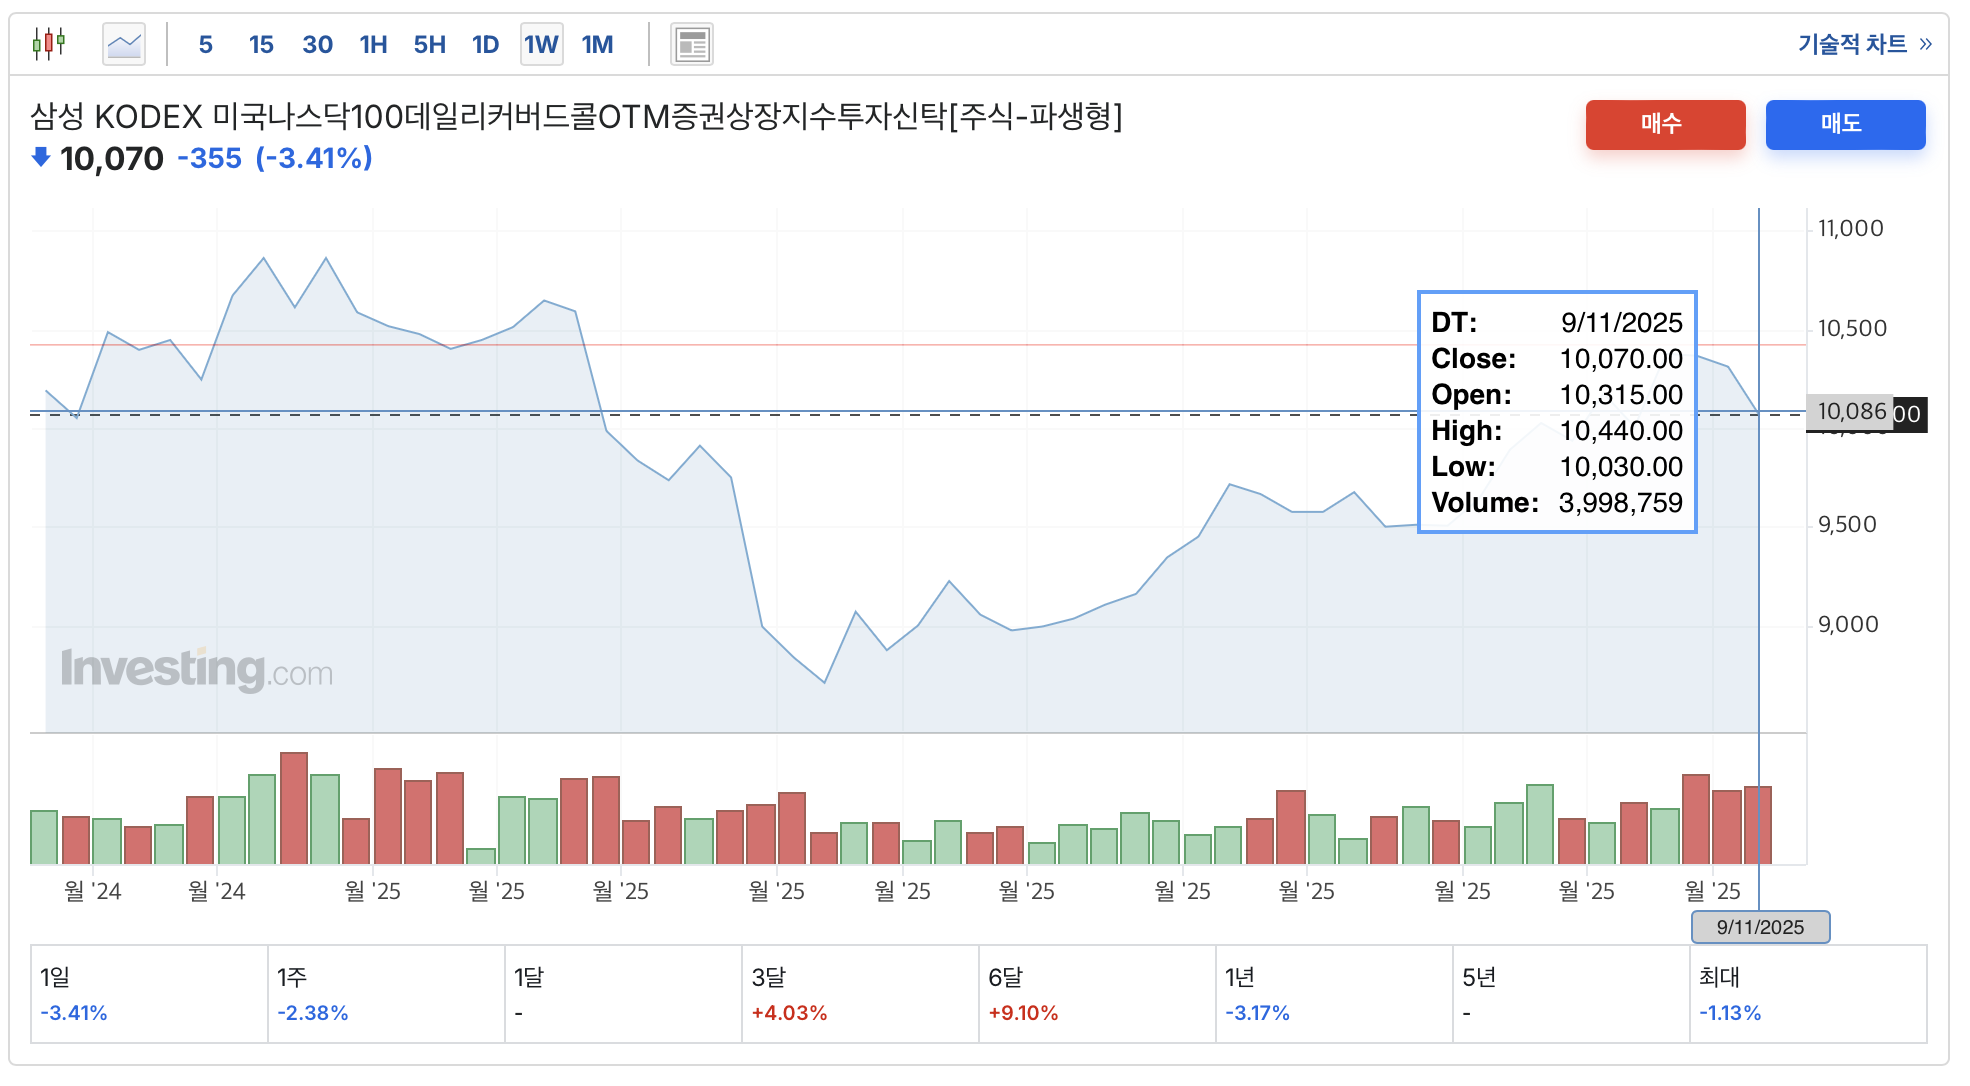The width and height of the screenshot is (1970, 1086).
Task: Select the area chart type icon
Action: coord(124,44)
